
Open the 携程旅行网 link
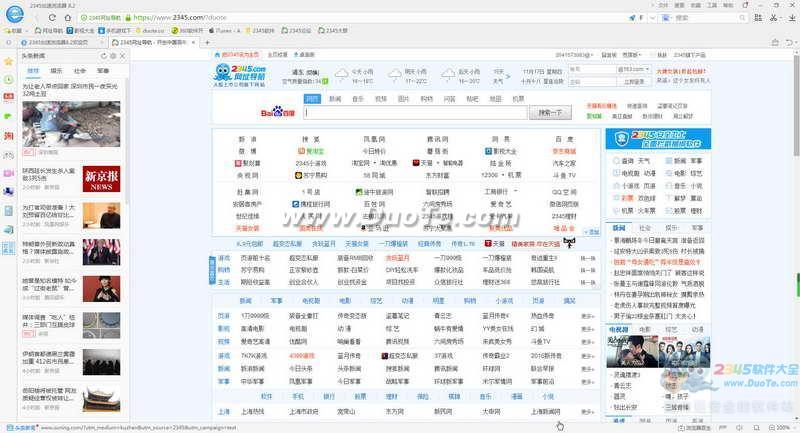(x=311, y=204)
